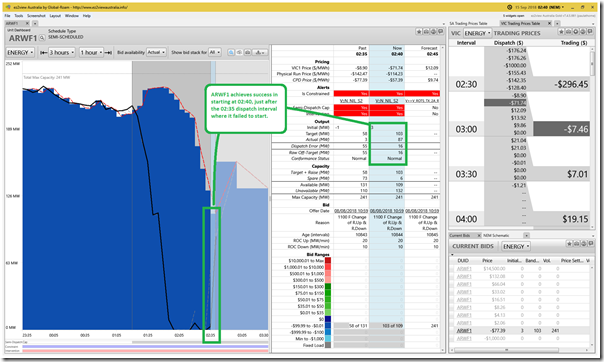
Task: Open the Bid availability Actual dropdown
Action: 156,52
